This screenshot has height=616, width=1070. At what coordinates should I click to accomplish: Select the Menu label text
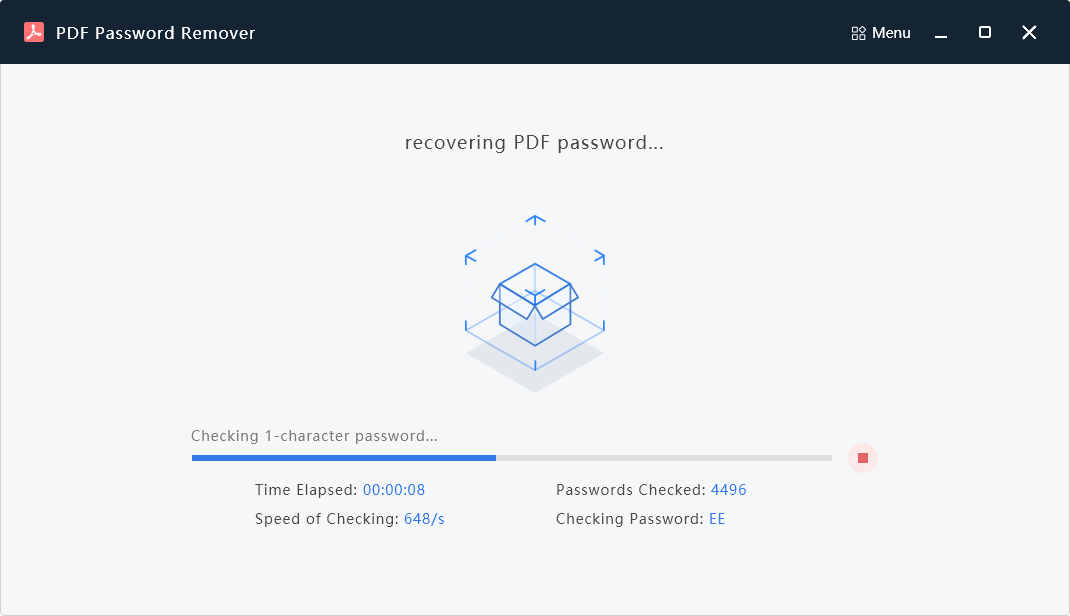[x=891, y=32]
